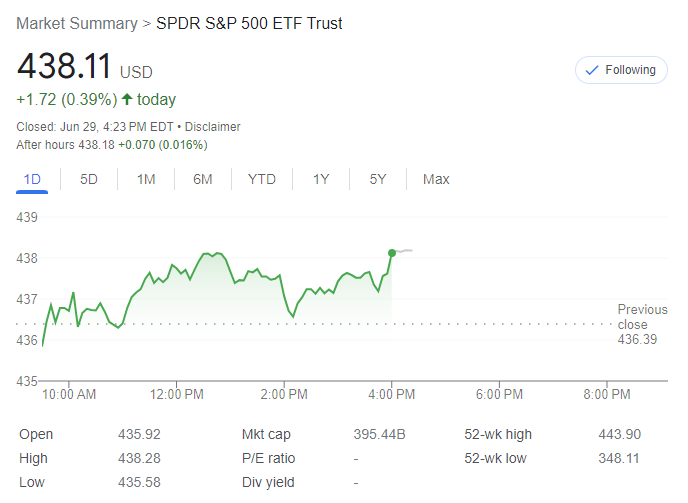Open the Market Summary link

pyautogui.click(x=77, y=23)
